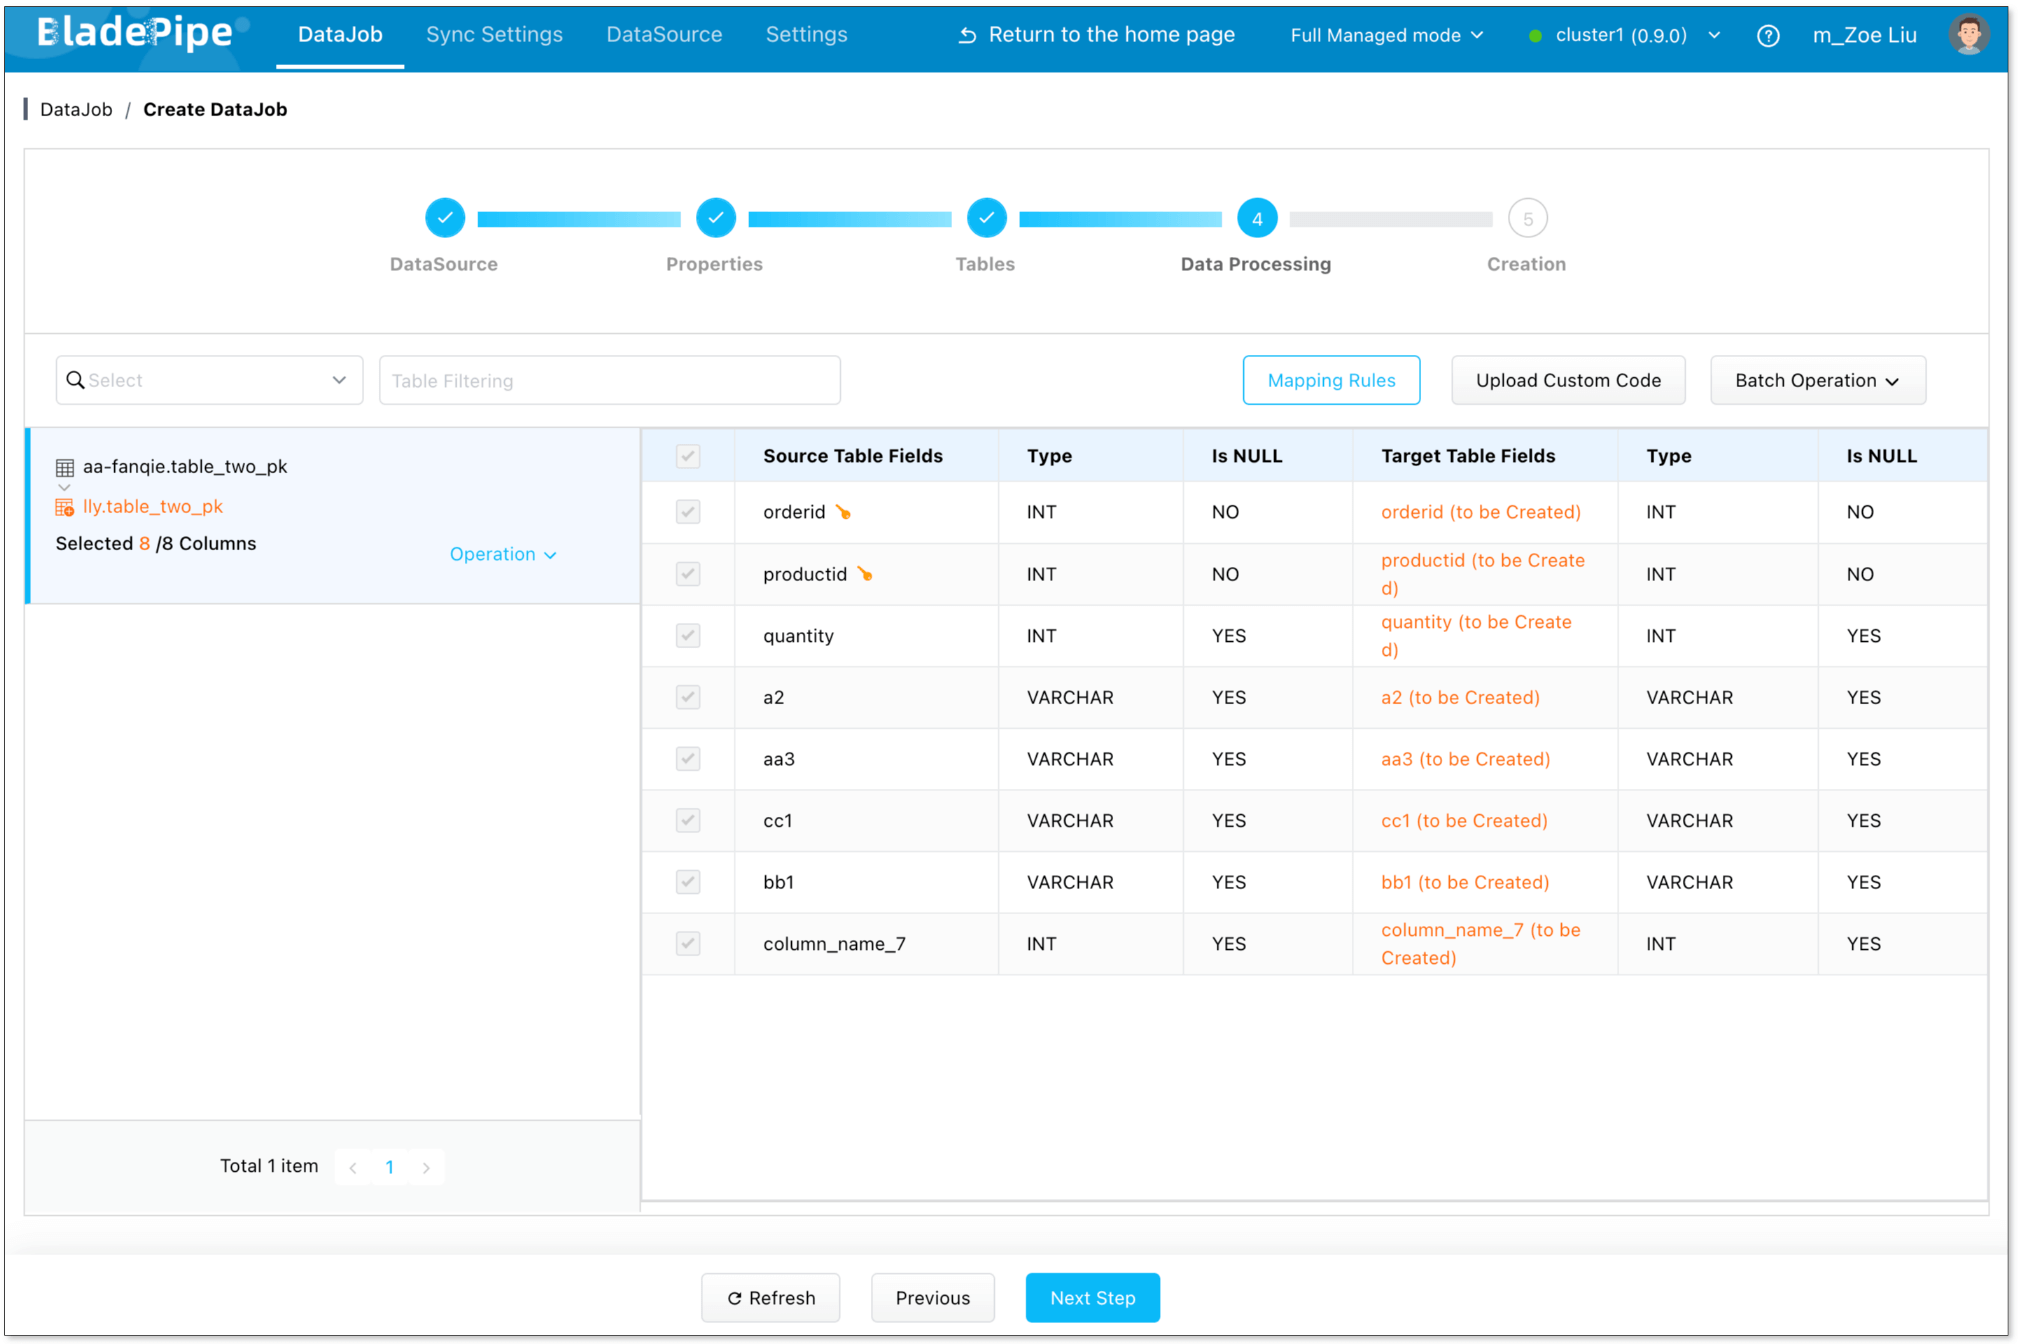
Task: Click the productid primary key icon
Action: click(865, 574)
